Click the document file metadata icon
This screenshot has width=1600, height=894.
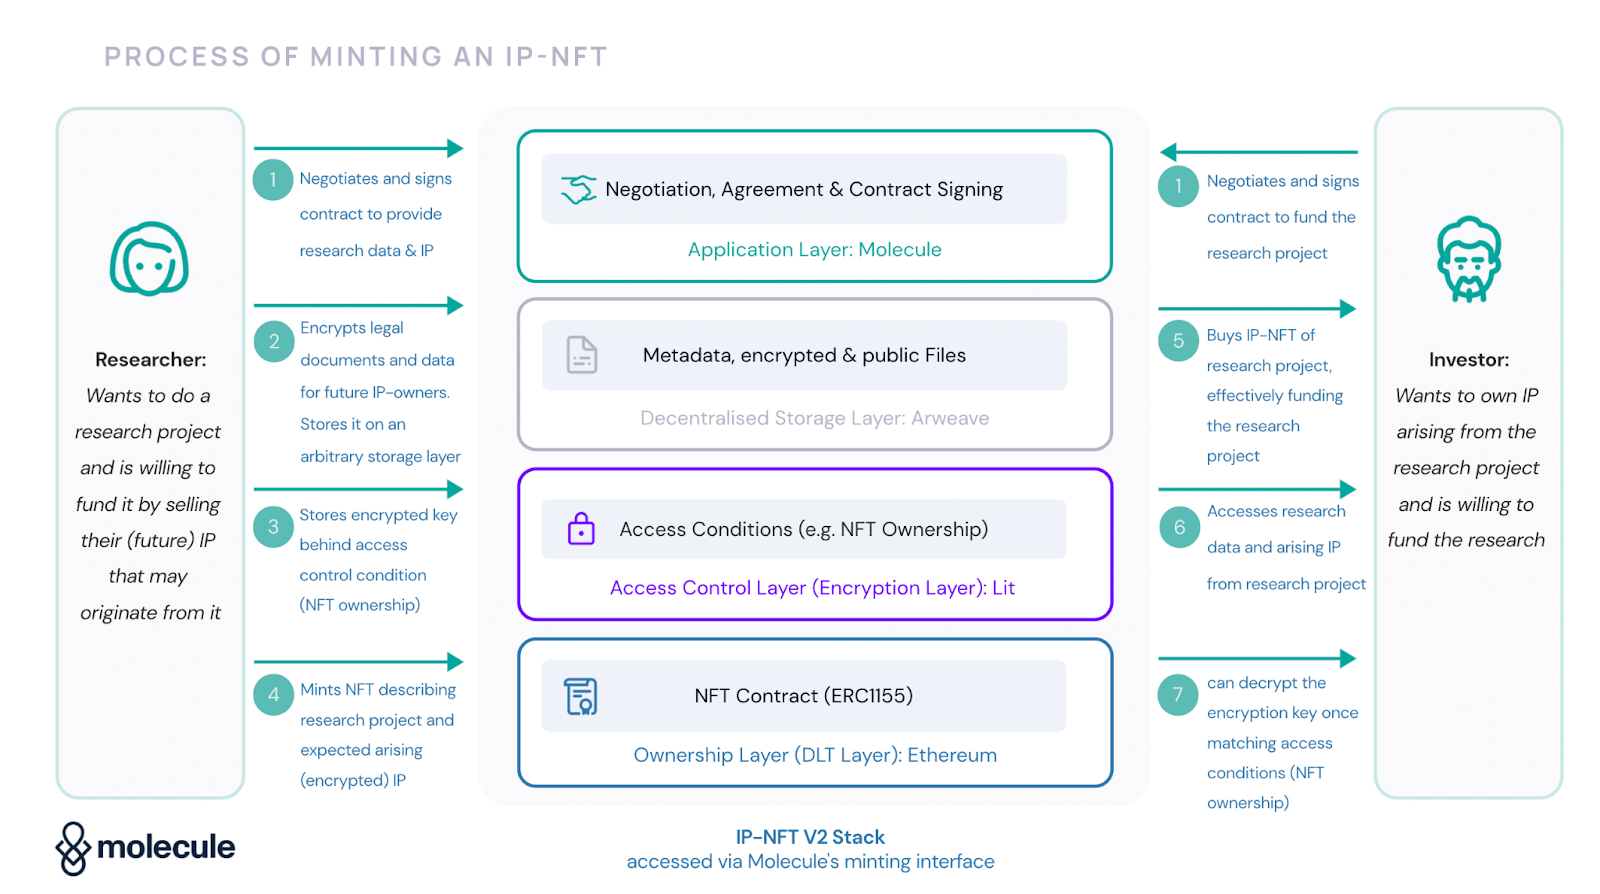pyautogui.click(x=581, y=355)
